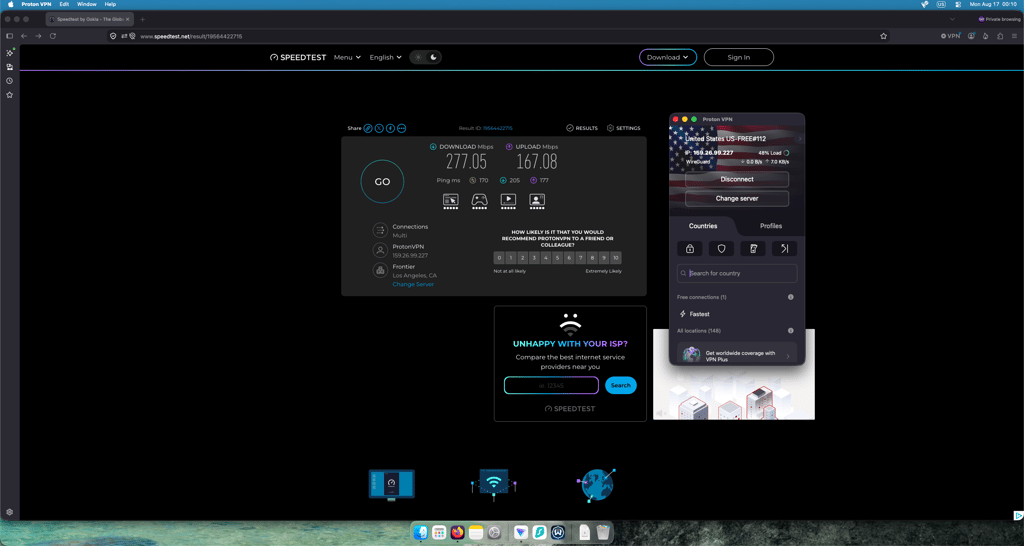
Task: Show info for Free connections
Action: pos(790,297)
